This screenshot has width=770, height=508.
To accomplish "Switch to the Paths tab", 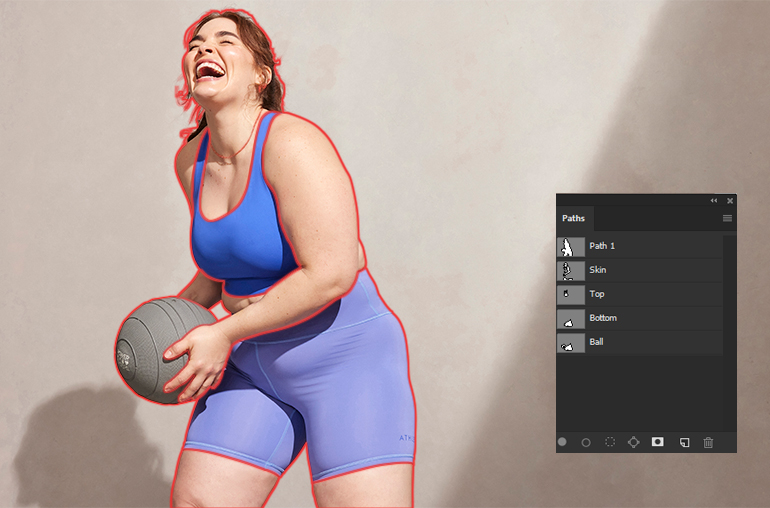I will pyautogui.click(x=574, y=218).
